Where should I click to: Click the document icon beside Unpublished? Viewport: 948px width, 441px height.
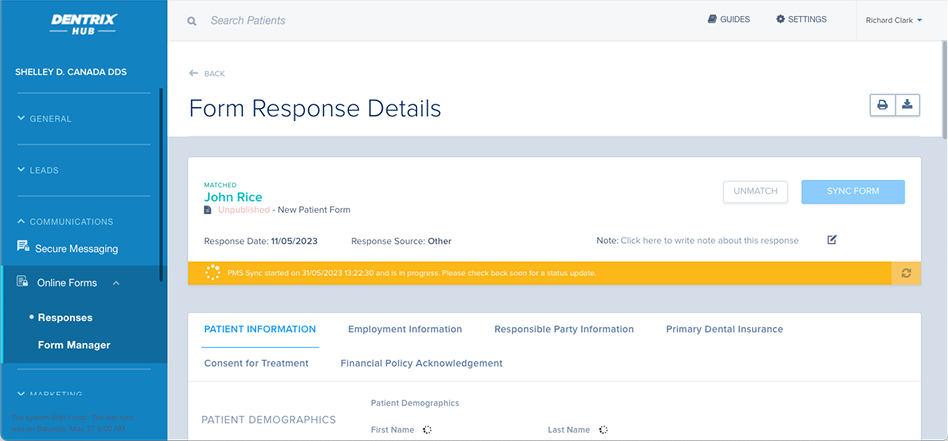pyautogui.click(x=207, y=210)
